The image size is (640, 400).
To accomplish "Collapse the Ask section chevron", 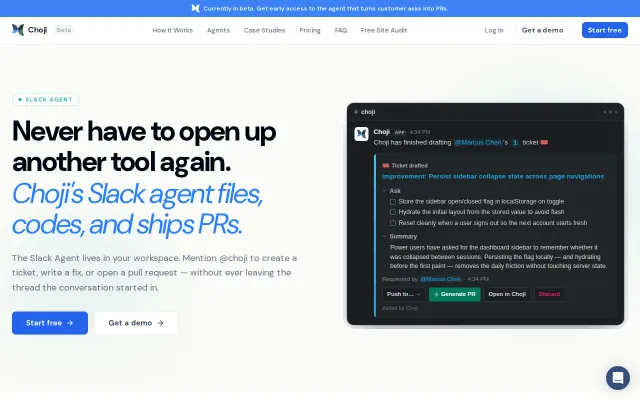I will (384, 191).
